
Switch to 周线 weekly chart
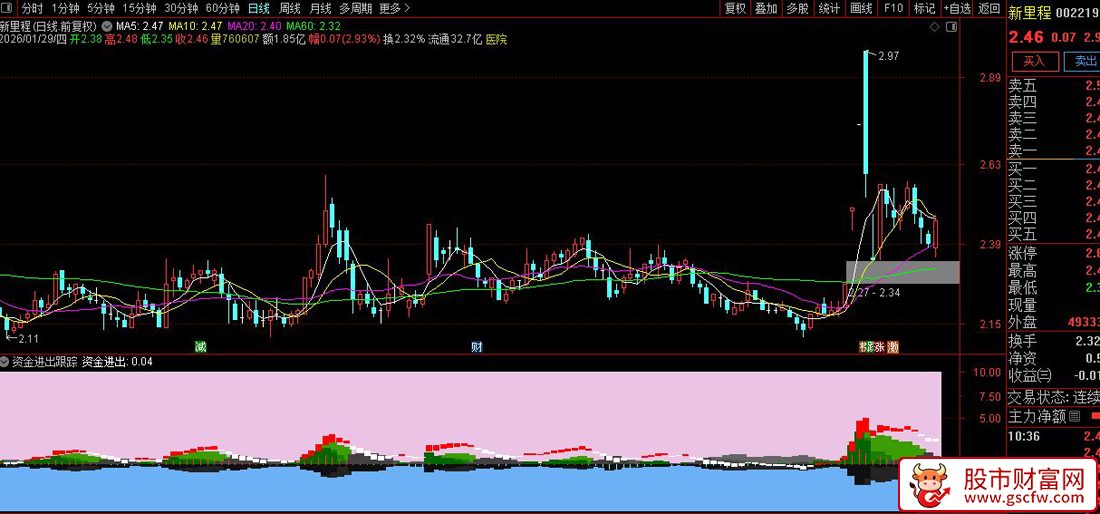[x=290, y=8]
